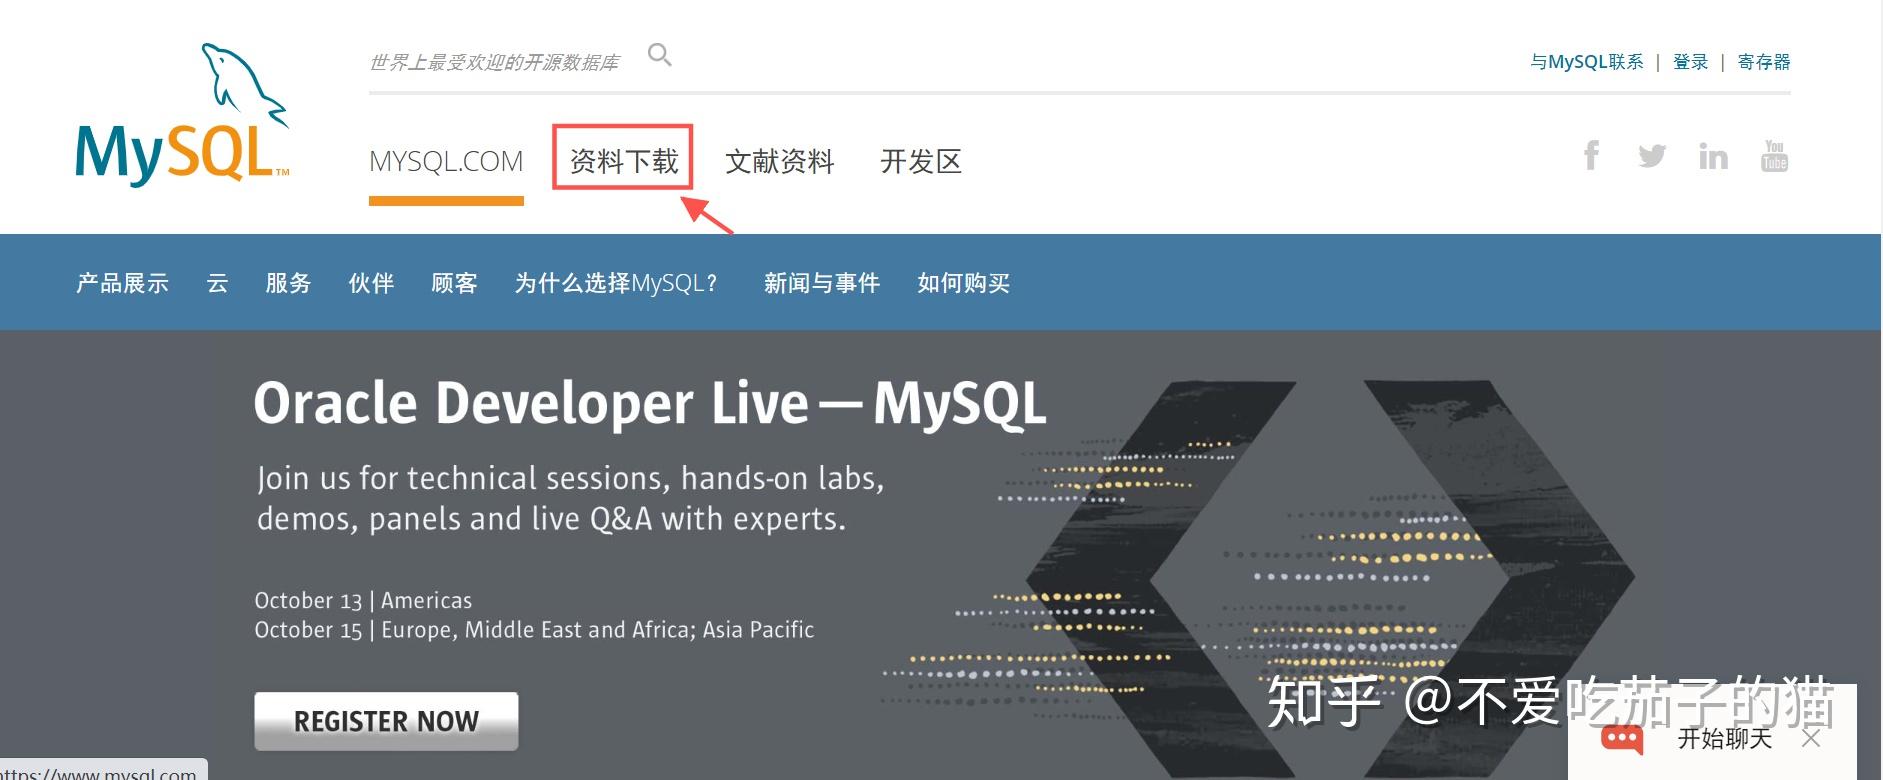Image resolution: width=1883 pixels, height=780 pixels.
Task: Select the 伙伴 menu item
Action: 371,283
